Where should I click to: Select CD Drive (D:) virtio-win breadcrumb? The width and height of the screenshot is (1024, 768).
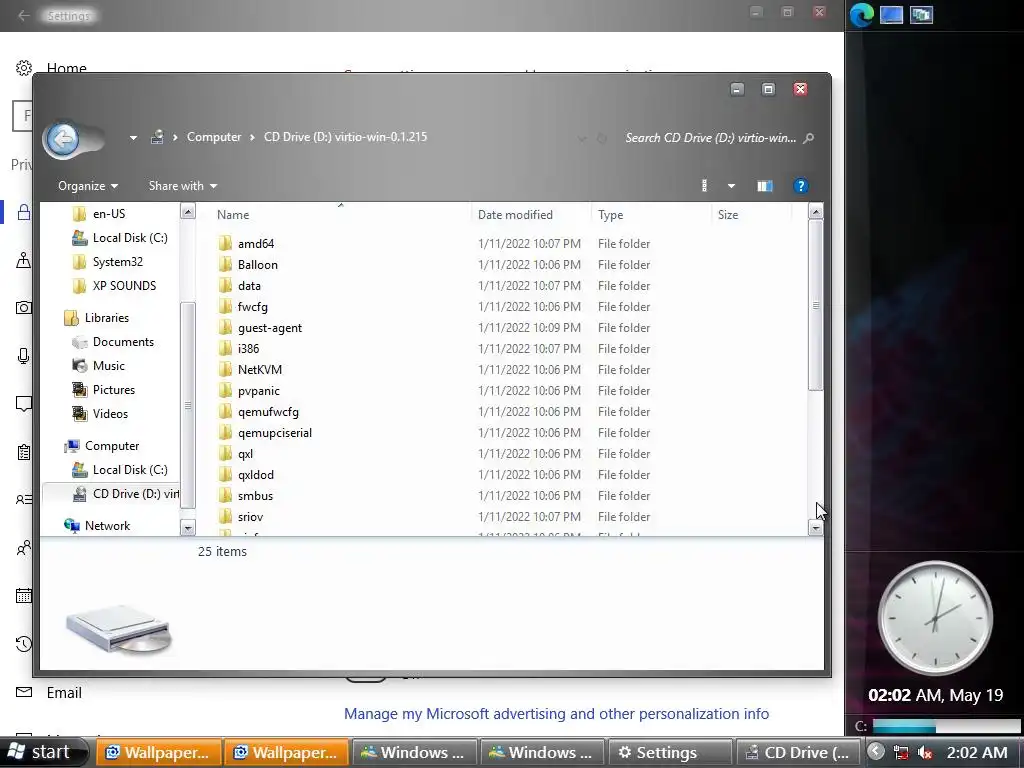point(345,137)
